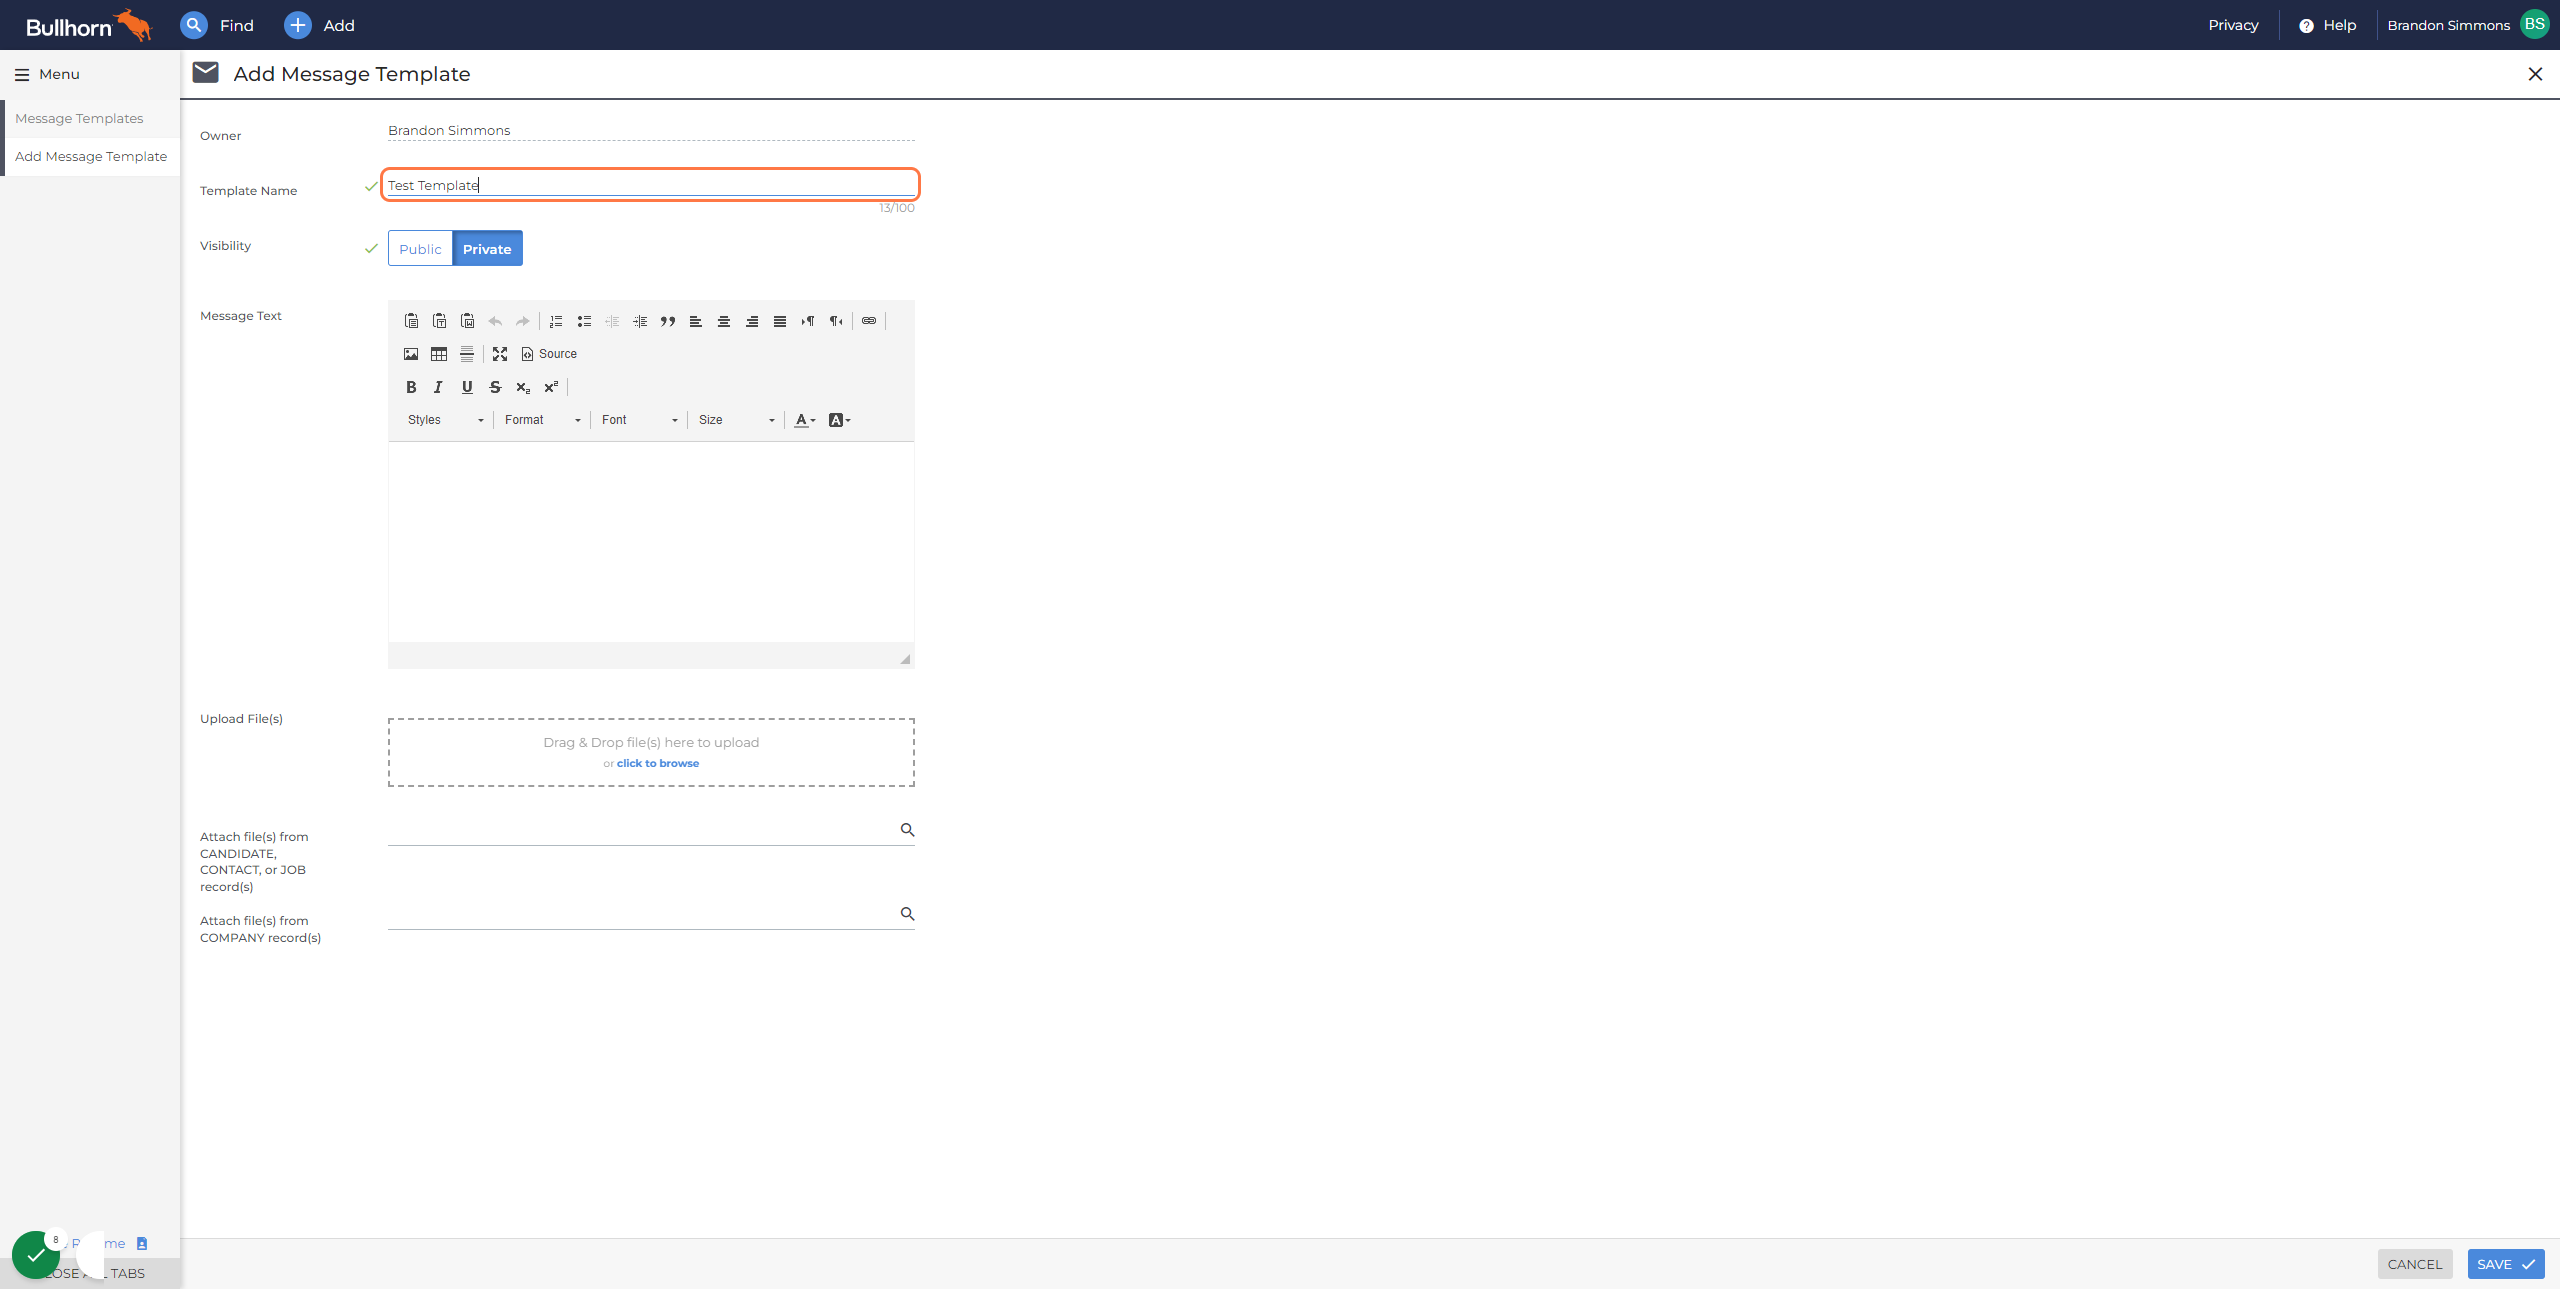This screenshot has height=1289, width=2560.
Task: Select Add Message Template sidebar item
Action: (x=91, y=156)
